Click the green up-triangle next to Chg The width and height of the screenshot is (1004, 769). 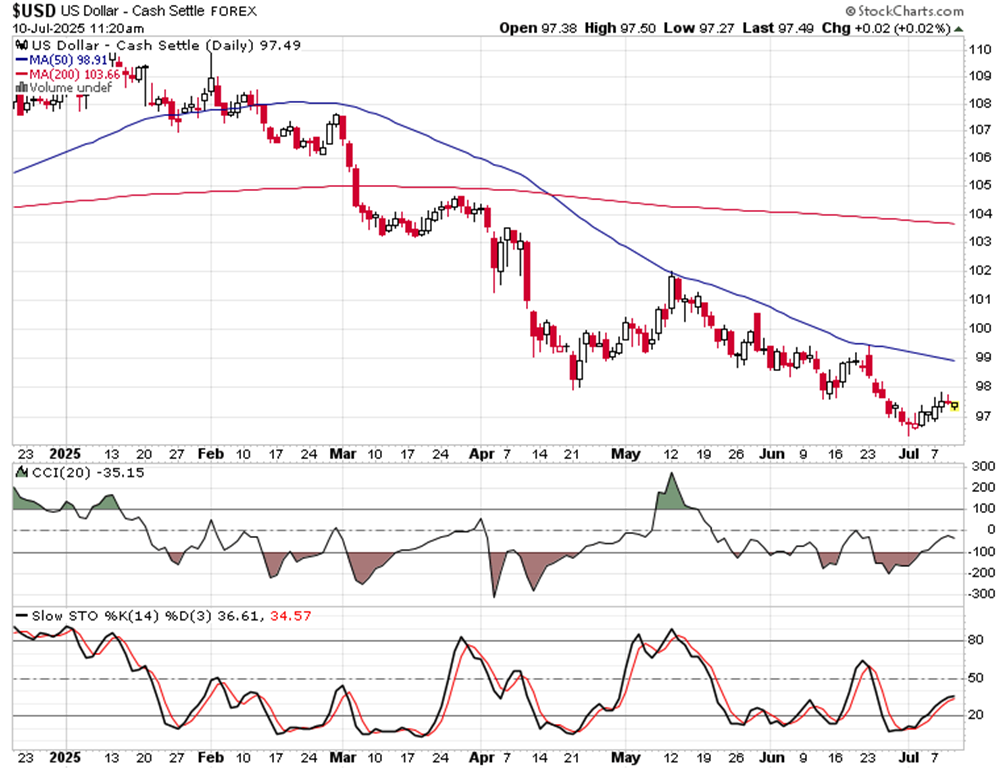958,29
